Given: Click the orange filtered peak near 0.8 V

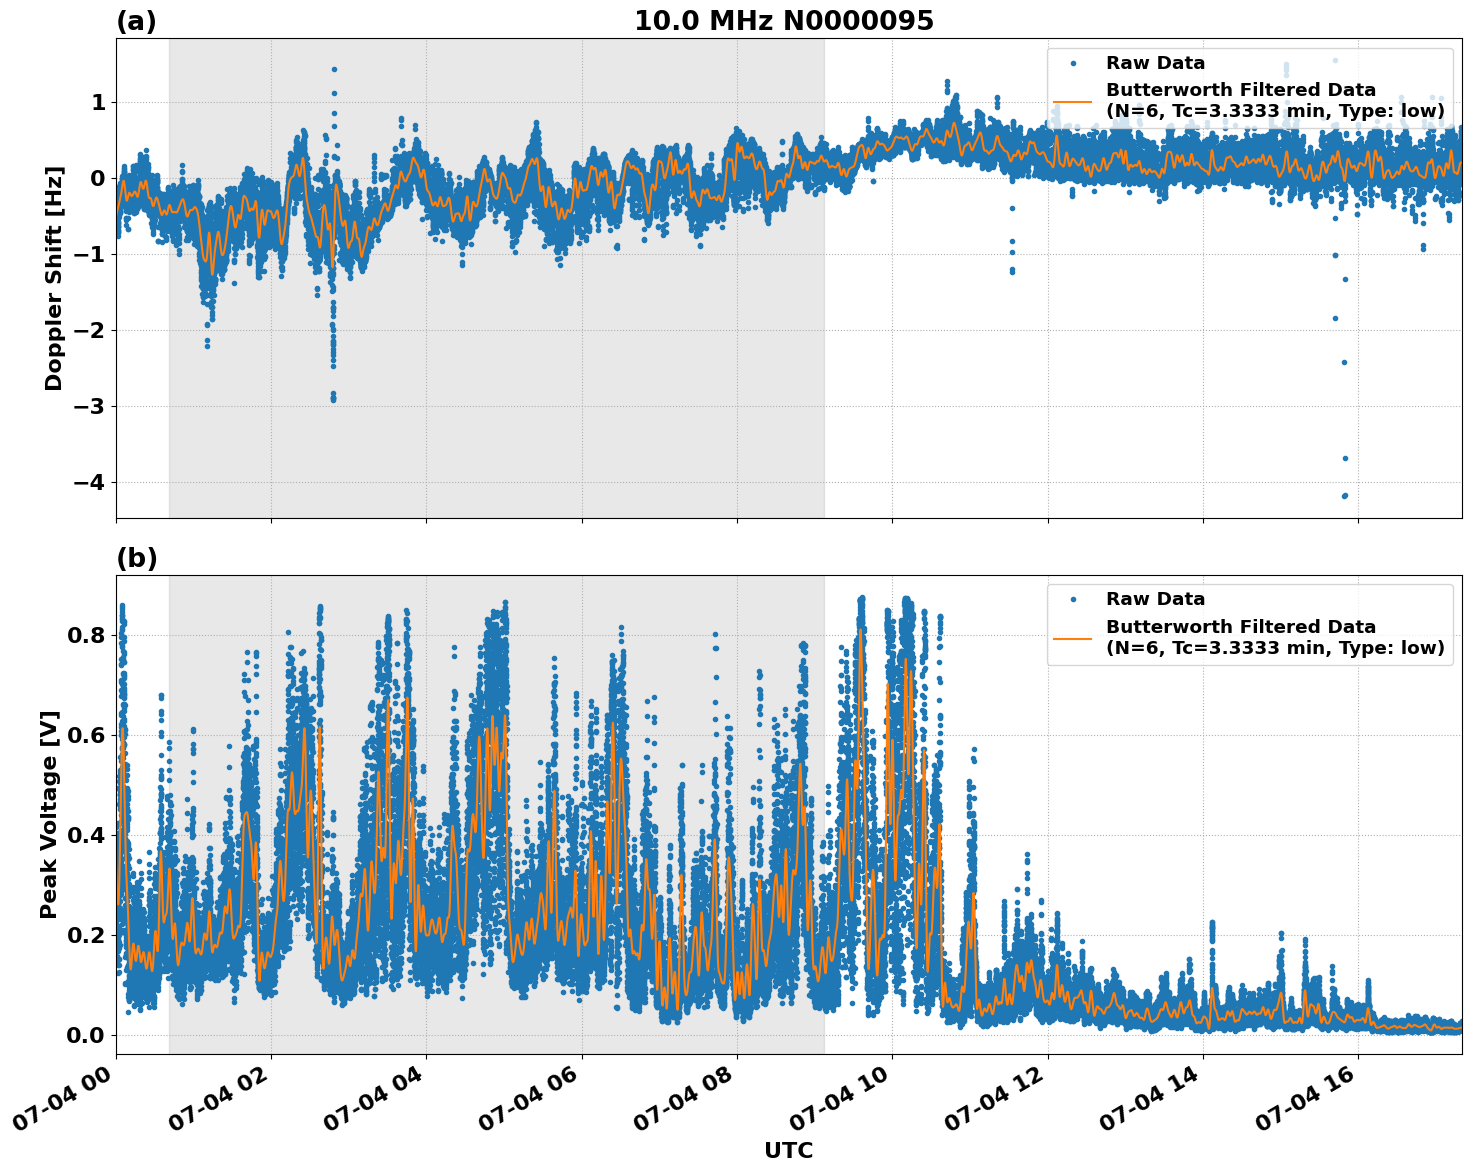Looking at the screenshot, I should click(862, 632).
